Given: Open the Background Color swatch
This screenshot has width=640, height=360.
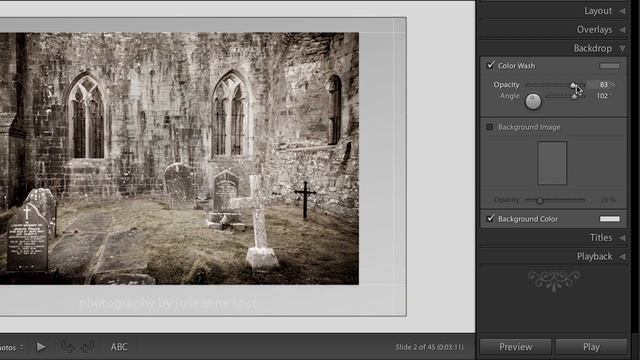Looking at the screenshot, I should 609,219.
